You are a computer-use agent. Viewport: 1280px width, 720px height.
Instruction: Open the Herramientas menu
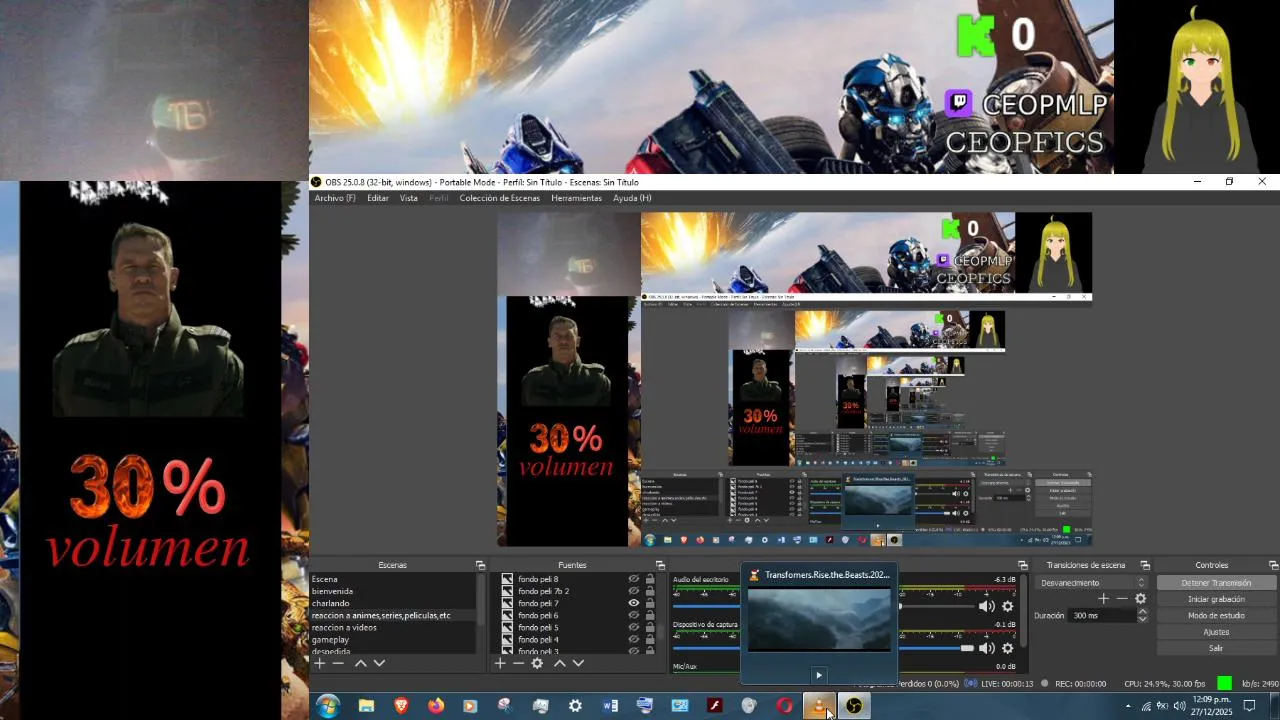click(x=577, y=198)
